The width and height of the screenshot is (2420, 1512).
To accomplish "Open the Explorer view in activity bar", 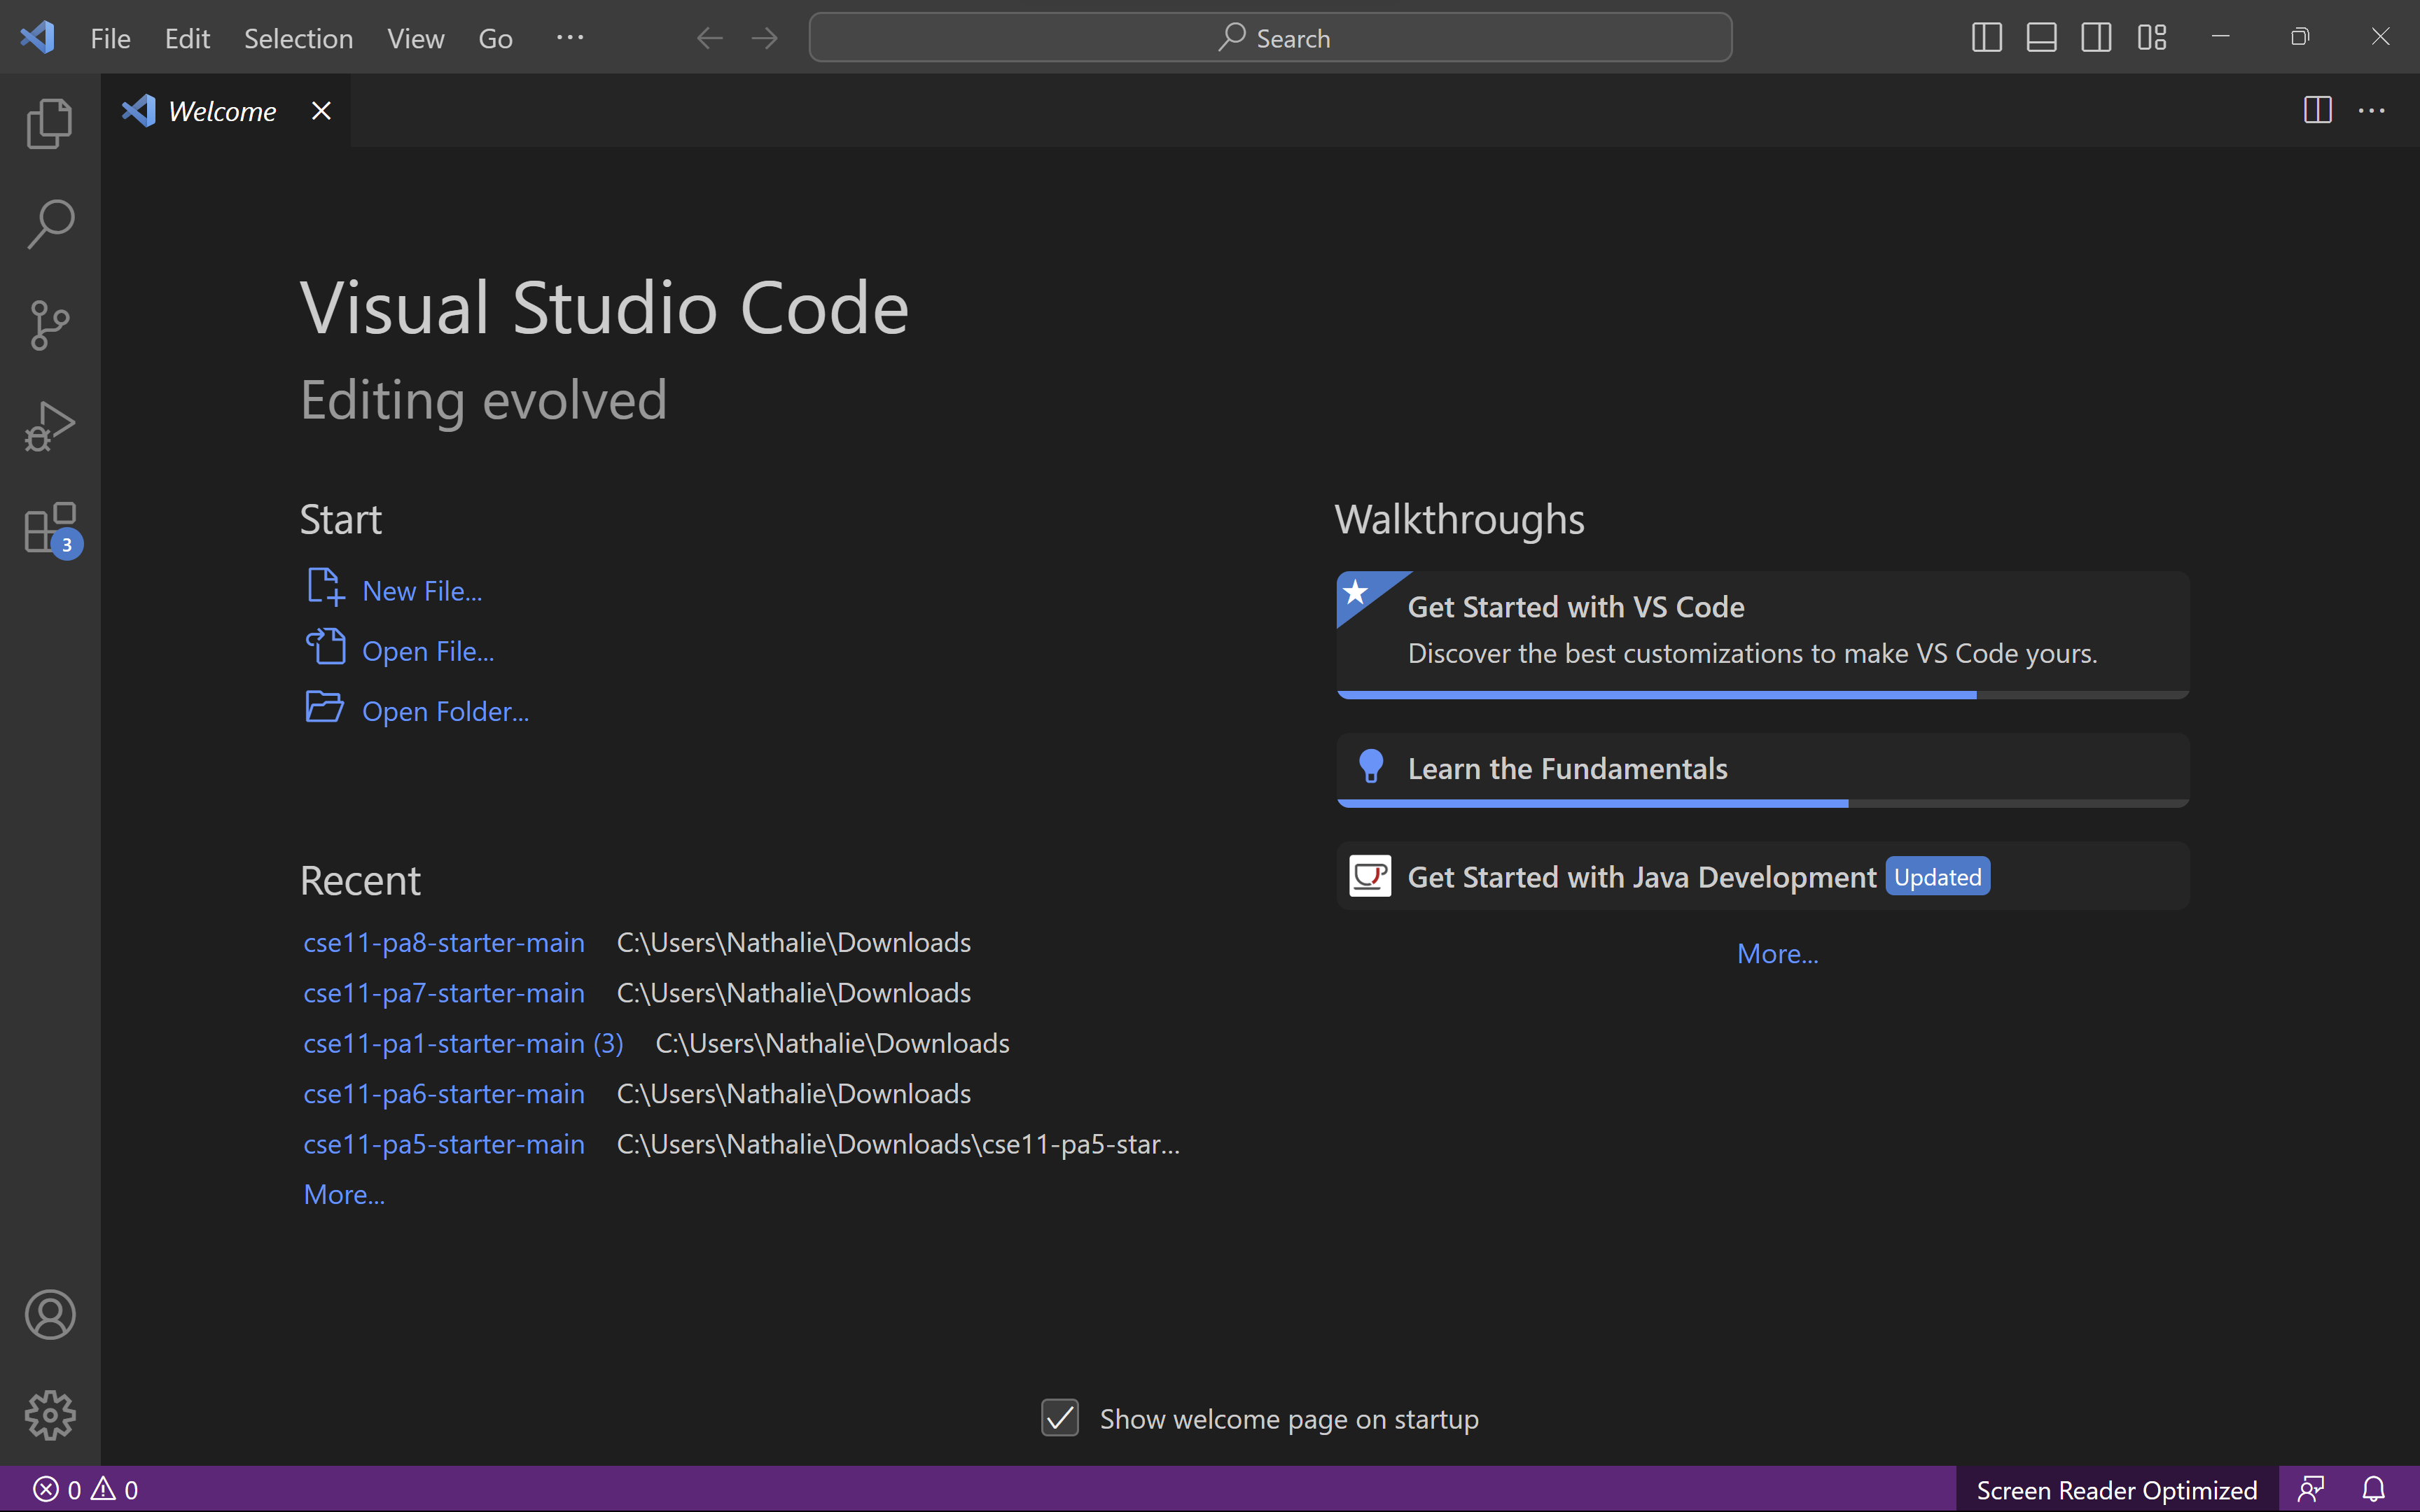I will click(x=50, y=123).
